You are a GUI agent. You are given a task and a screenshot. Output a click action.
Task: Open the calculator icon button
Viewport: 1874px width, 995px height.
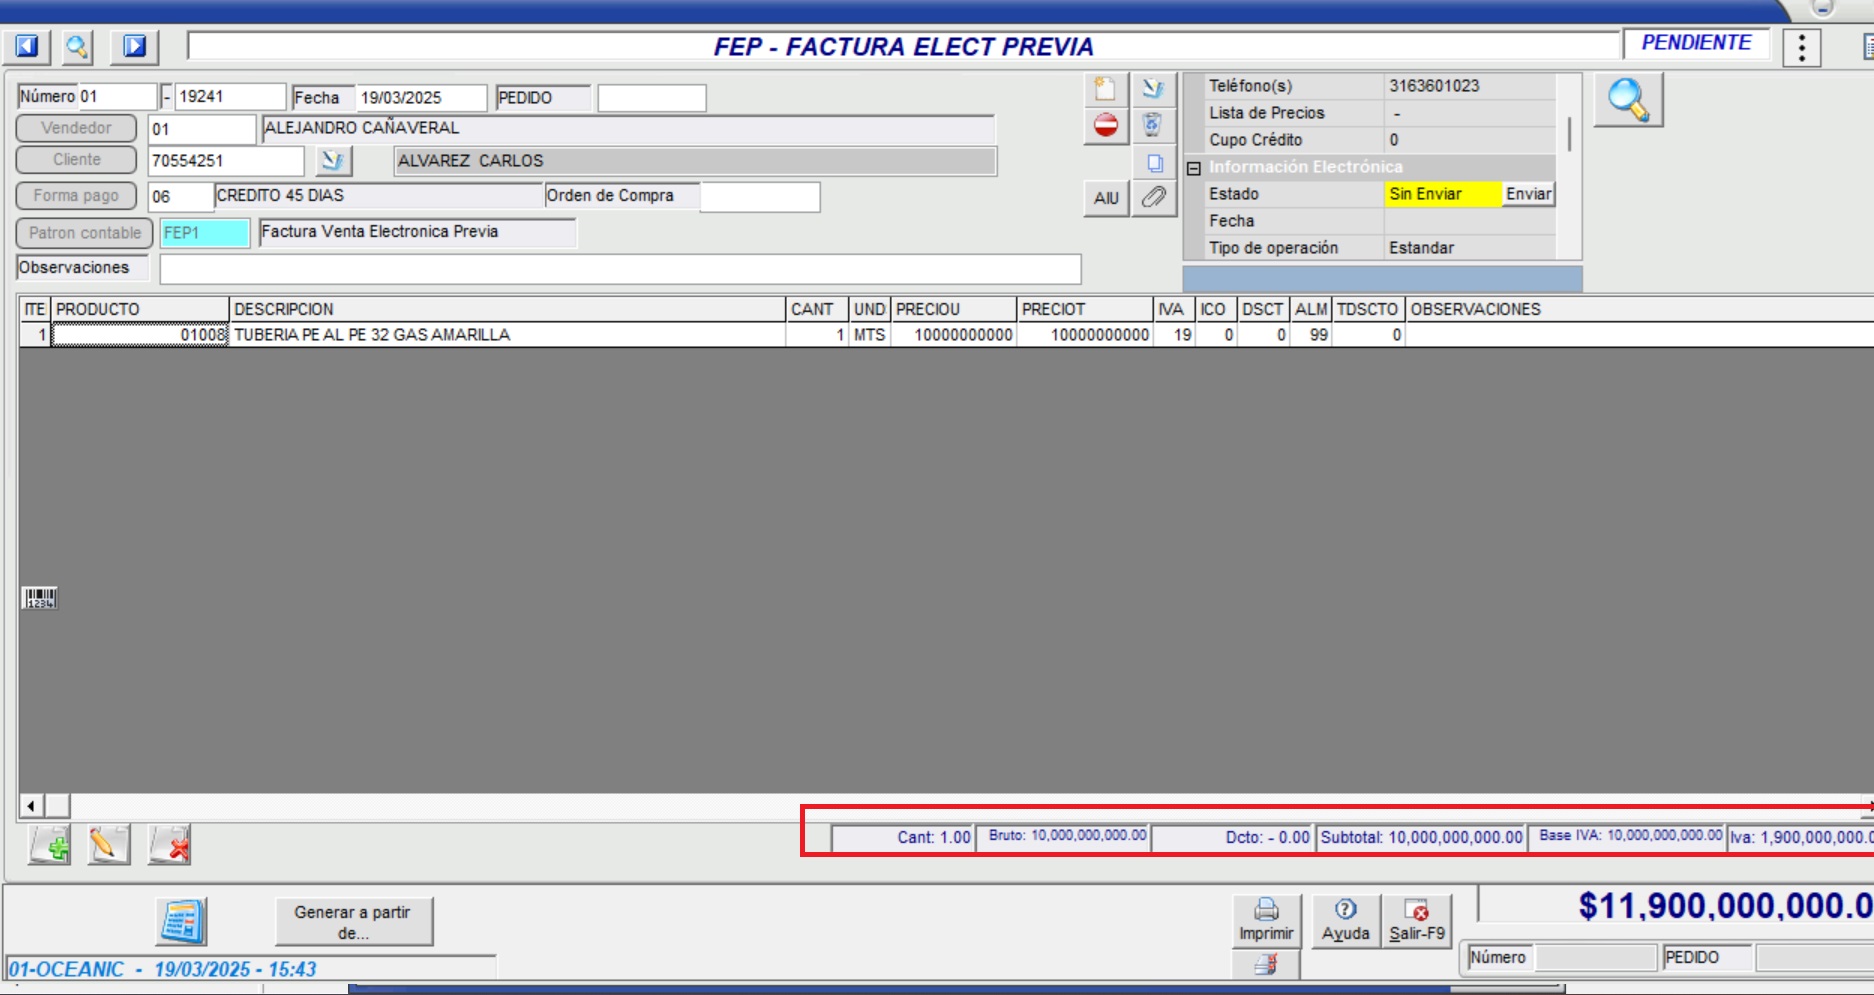(181, 921)
